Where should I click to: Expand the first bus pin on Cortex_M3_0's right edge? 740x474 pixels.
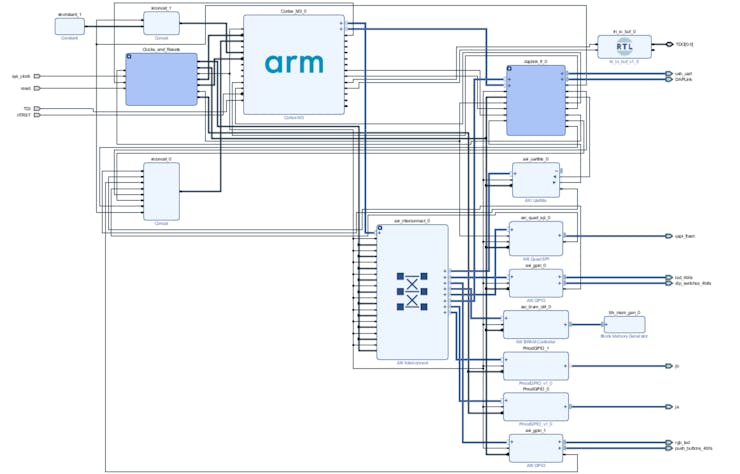click(341, 23)
